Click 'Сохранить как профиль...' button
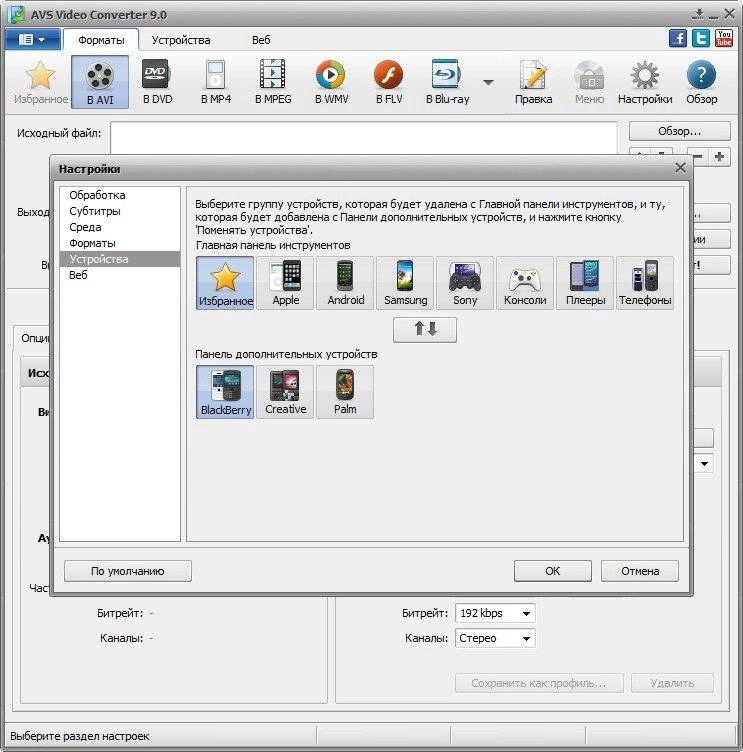 pyautogui.click(x=539, y=683)
